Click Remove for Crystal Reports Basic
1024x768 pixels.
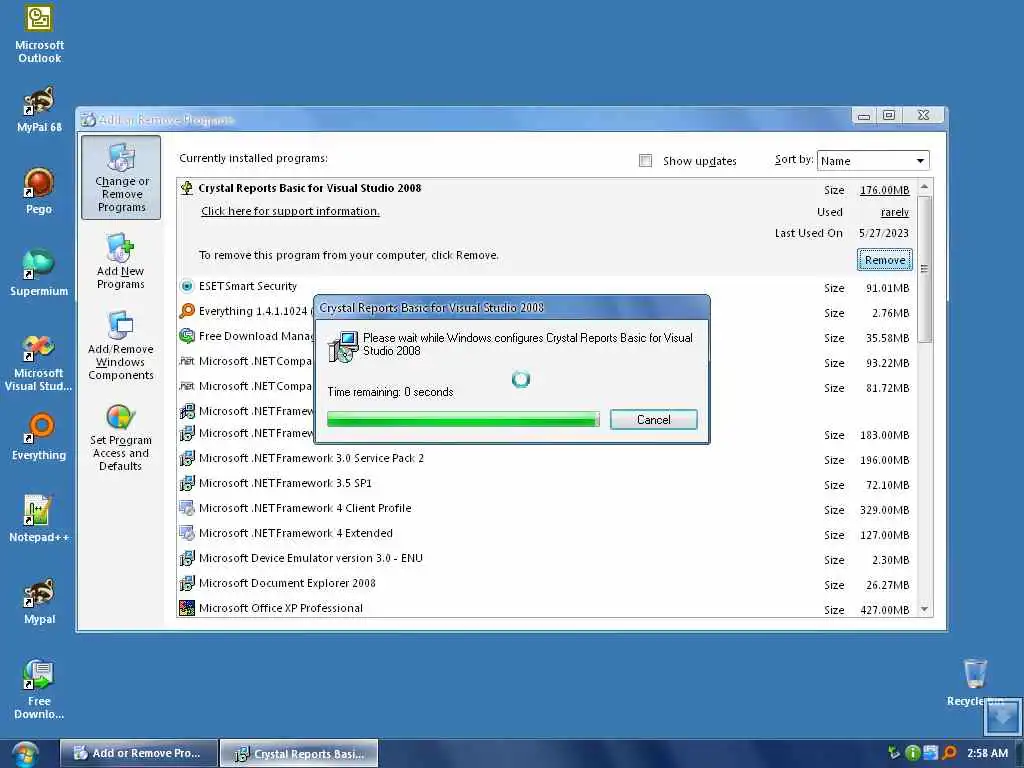coord(884,260)
